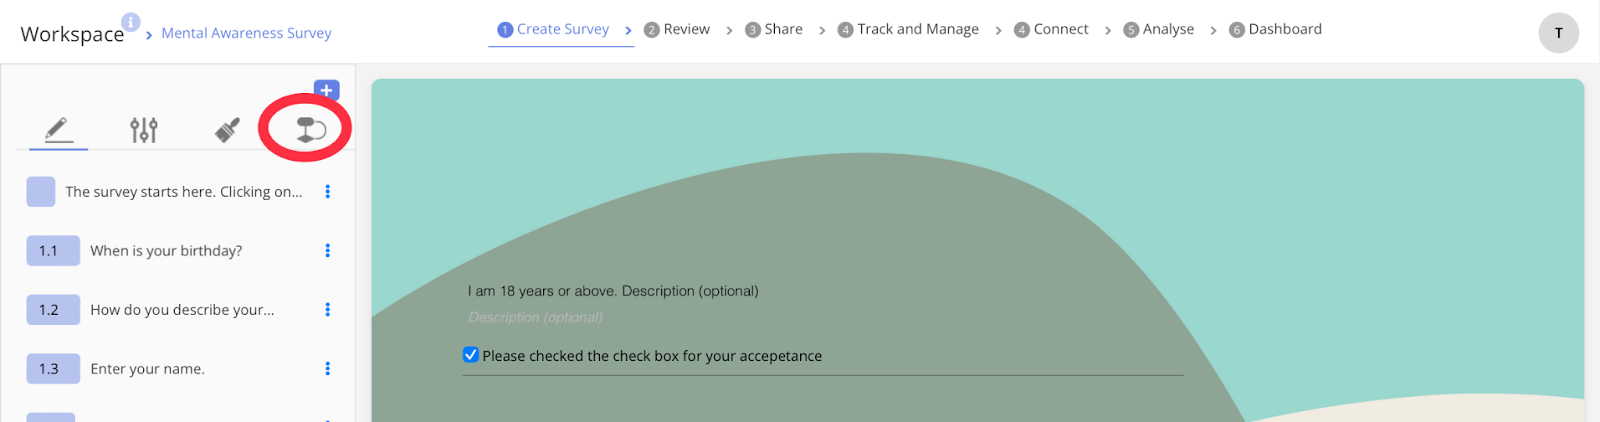This screenshot has width=1600, height=422.
Task: Click the 1.2 question number badge
Action: (53, 310)
